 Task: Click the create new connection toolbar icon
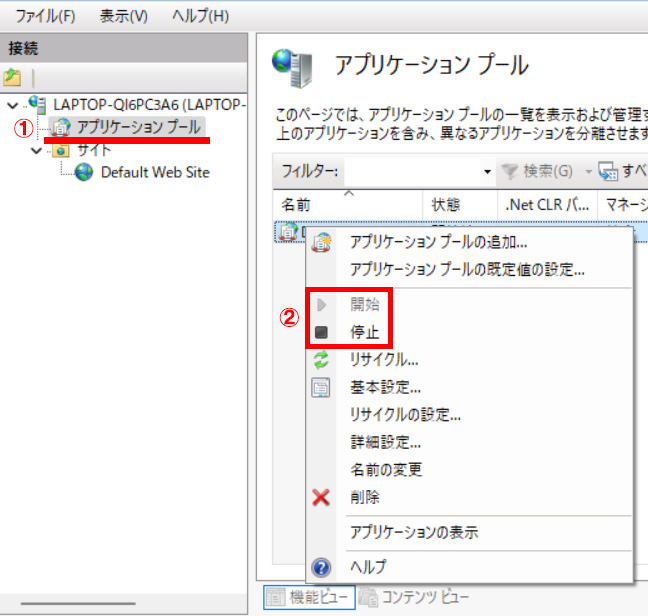coord(12,77)
